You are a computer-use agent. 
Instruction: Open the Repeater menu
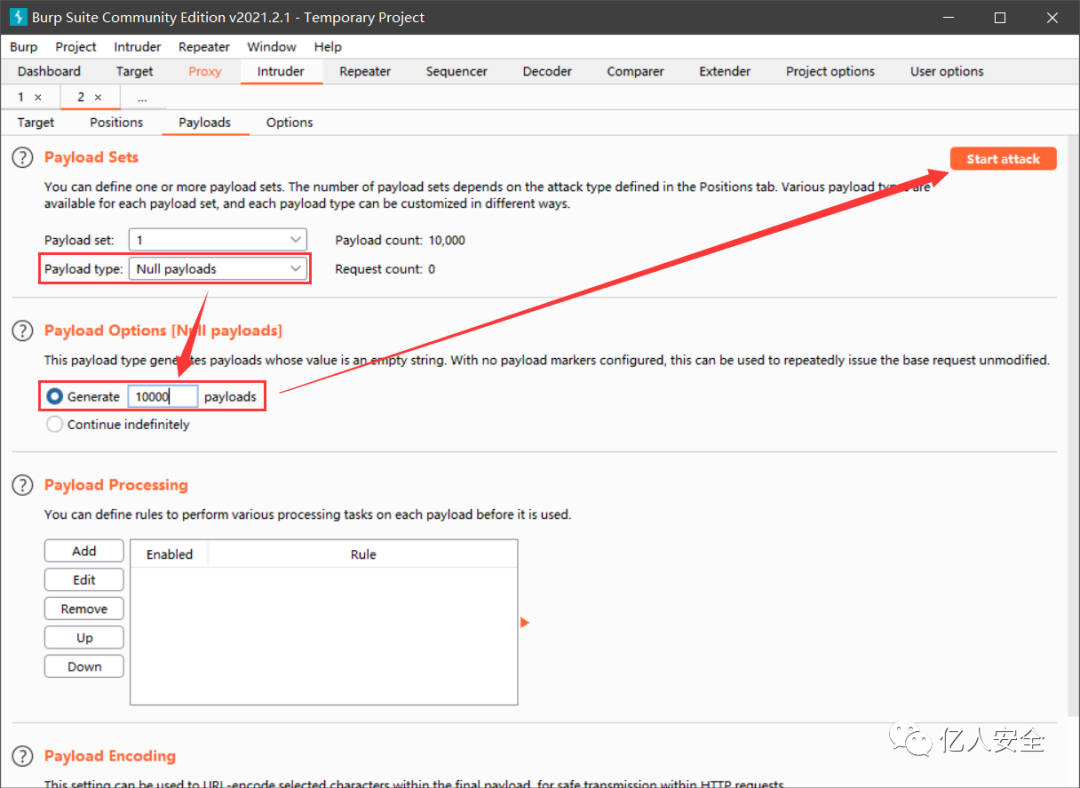click(204, 47)
